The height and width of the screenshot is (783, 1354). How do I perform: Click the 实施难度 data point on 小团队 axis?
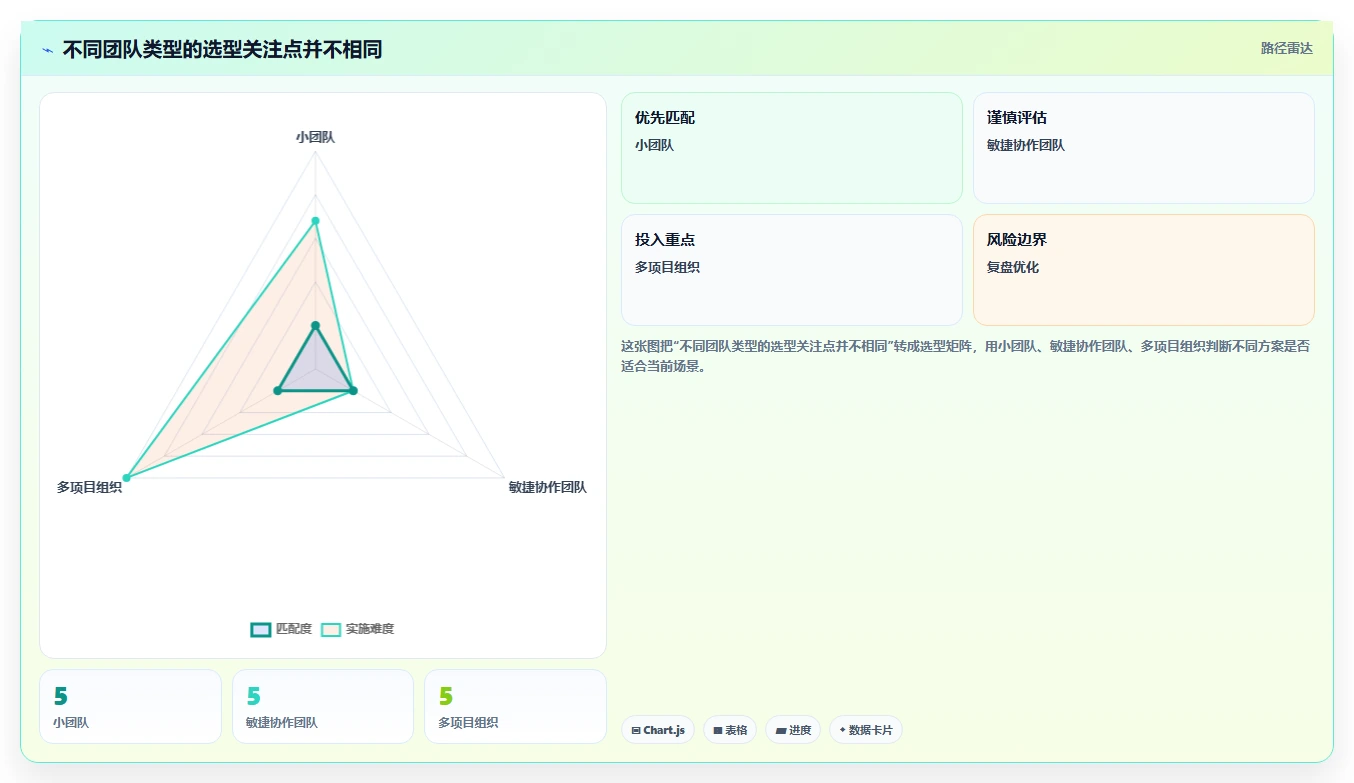point(315,221)
